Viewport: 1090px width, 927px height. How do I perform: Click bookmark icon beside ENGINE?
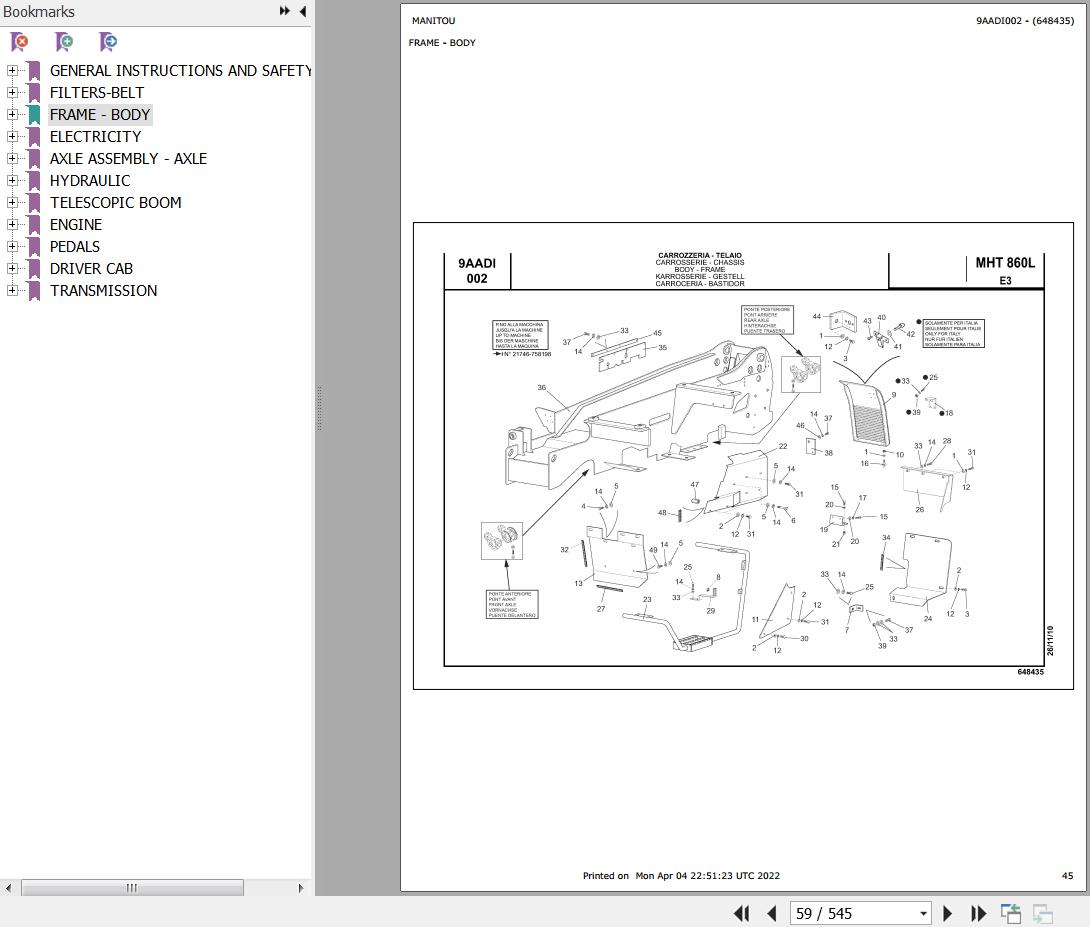tap(34, 224)
